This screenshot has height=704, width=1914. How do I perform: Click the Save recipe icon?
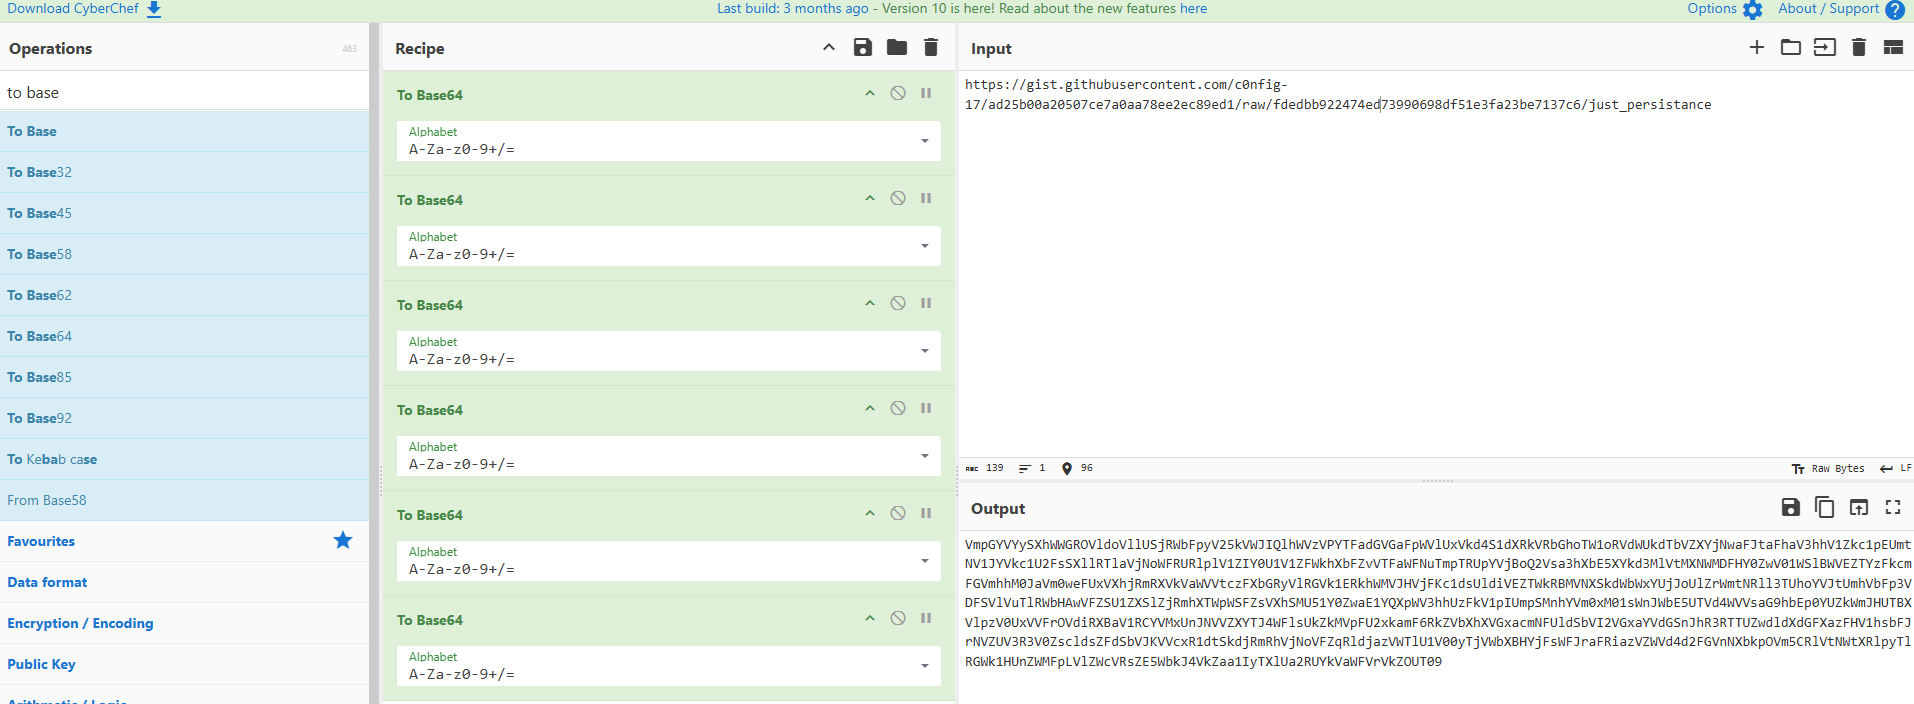[862, 47]
